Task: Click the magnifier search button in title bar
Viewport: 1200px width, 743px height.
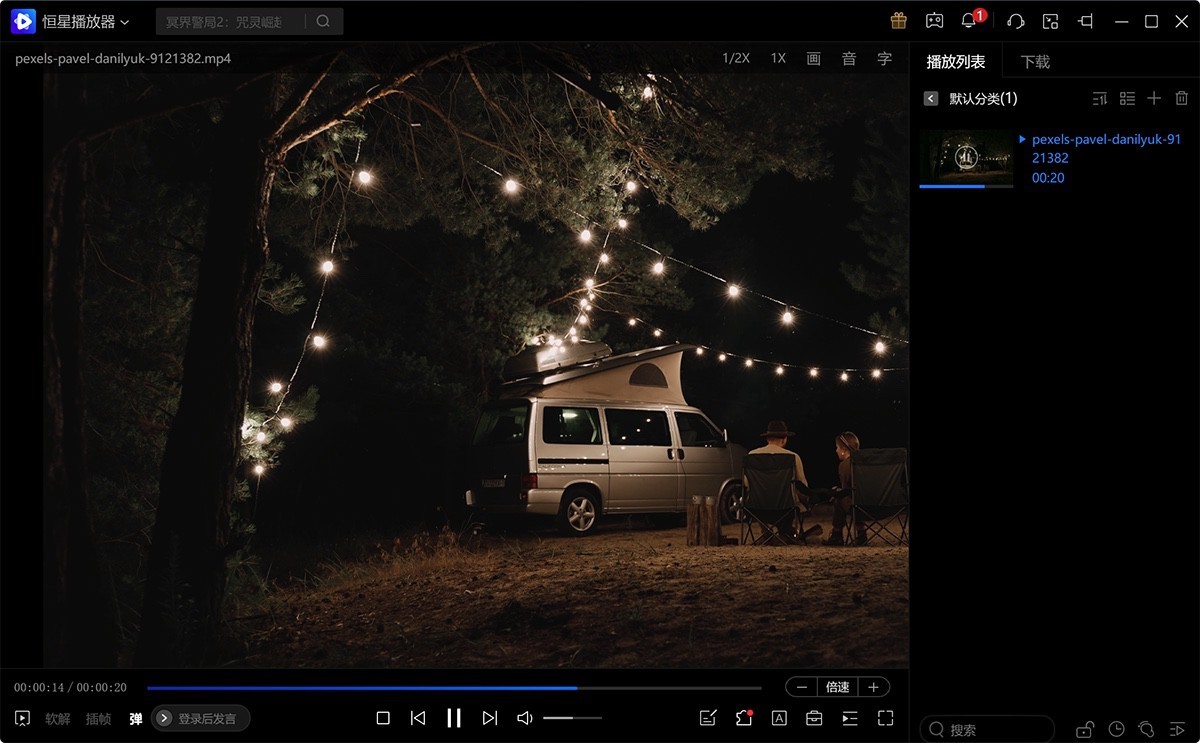Action: pos(323,21)
